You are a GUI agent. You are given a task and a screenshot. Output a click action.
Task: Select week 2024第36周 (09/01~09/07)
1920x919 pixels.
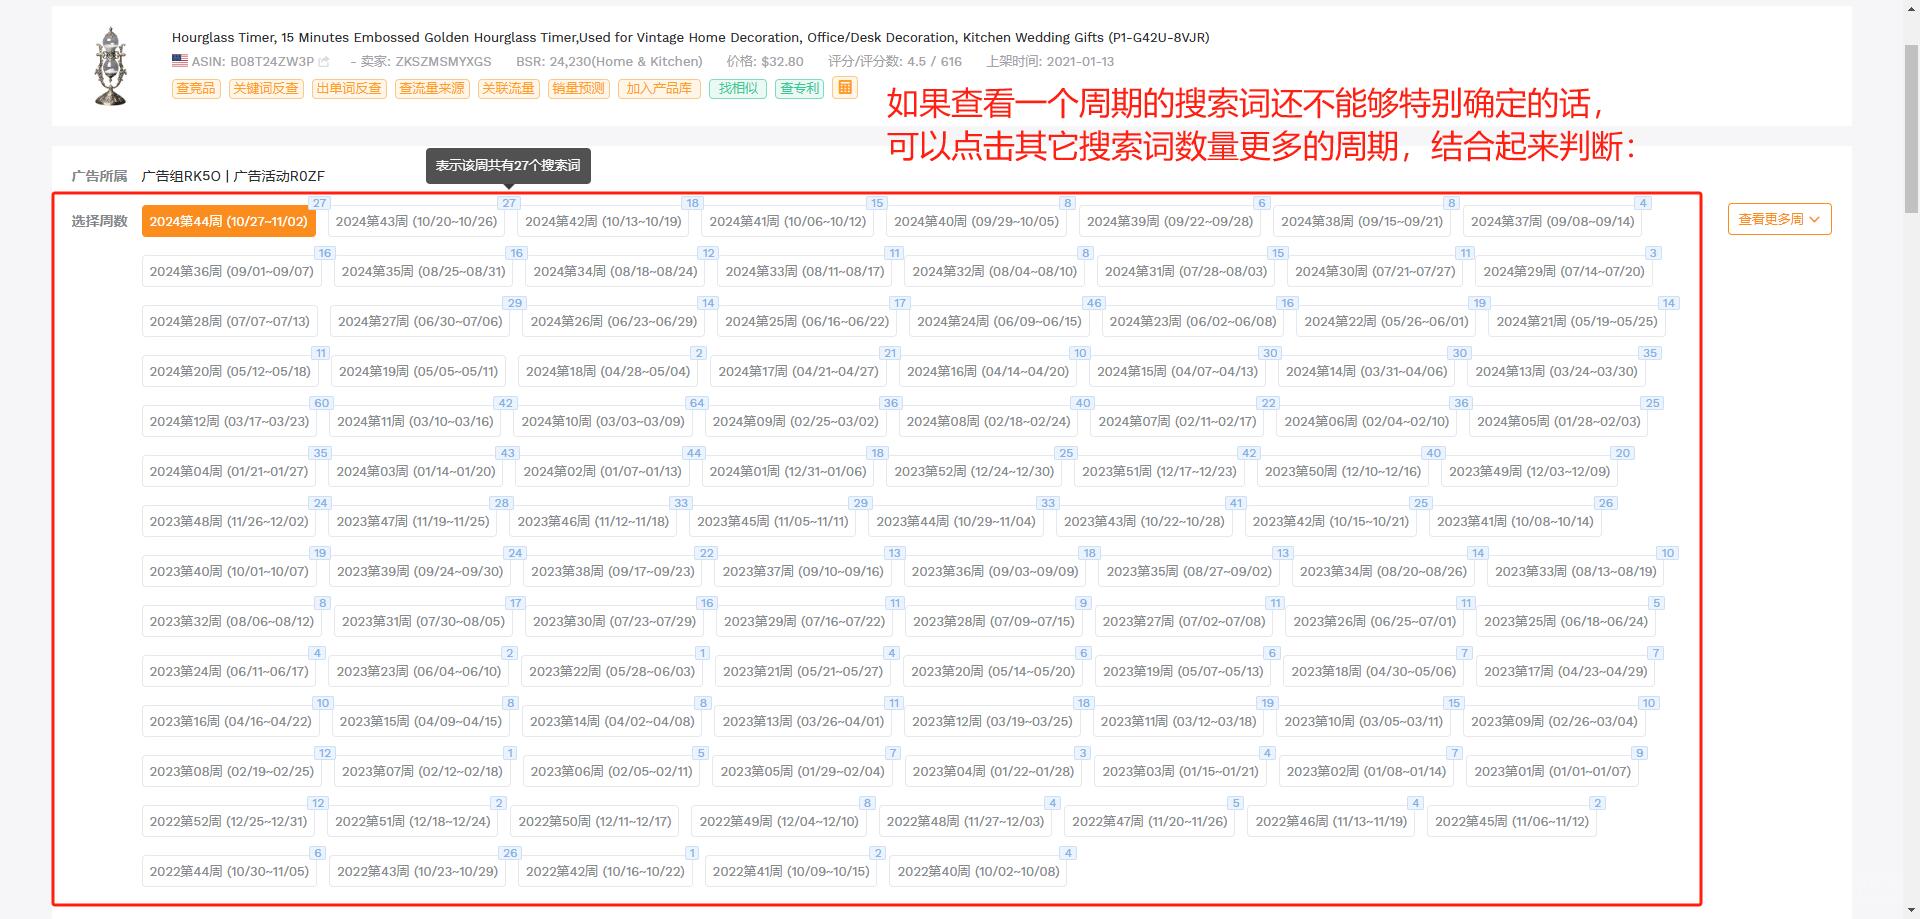[232, 271]
